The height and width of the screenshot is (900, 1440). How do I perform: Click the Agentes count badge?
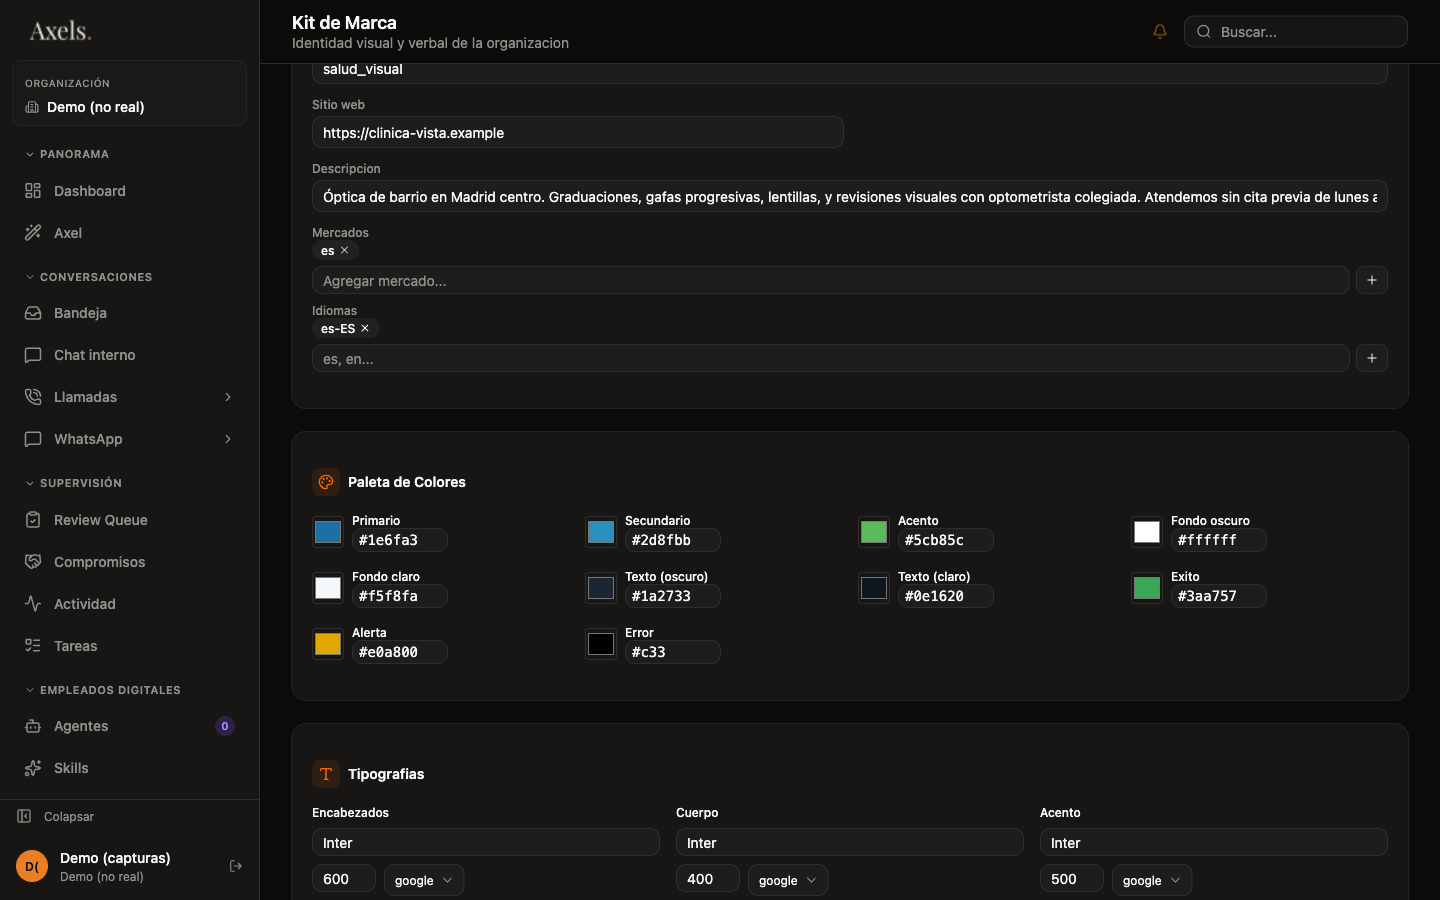225,726
